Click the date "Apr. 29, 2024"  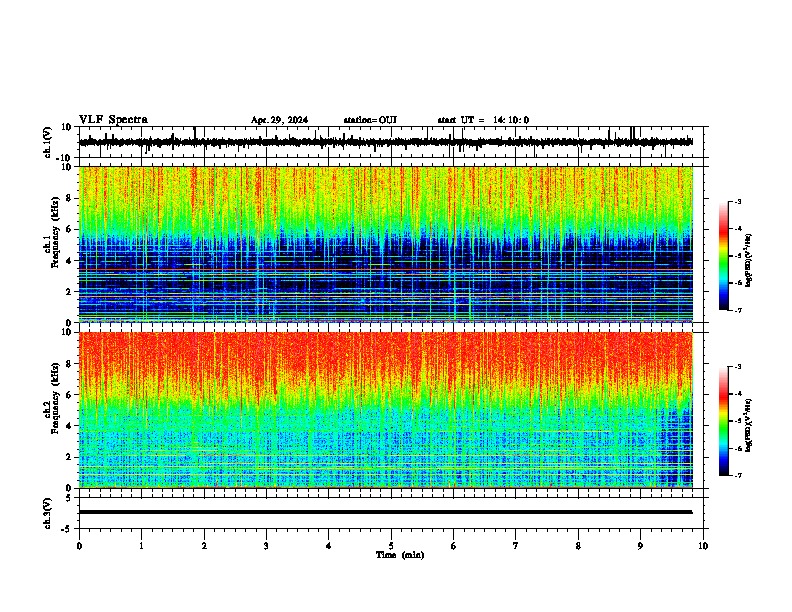(x=279, y=120)
